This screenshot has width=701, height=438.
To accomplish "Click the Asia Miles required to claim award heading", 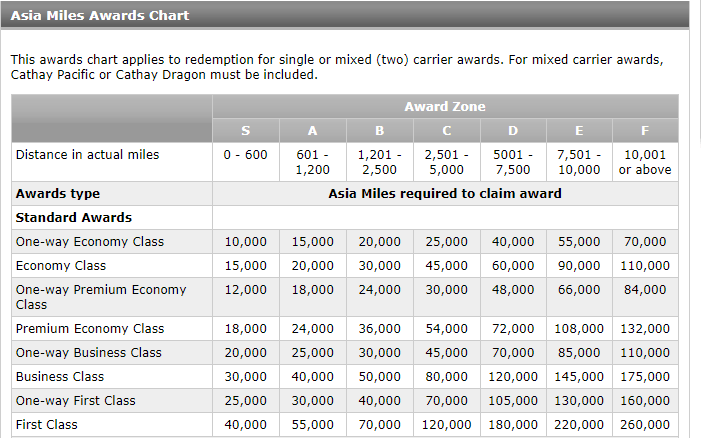I will tap(445, 194).
